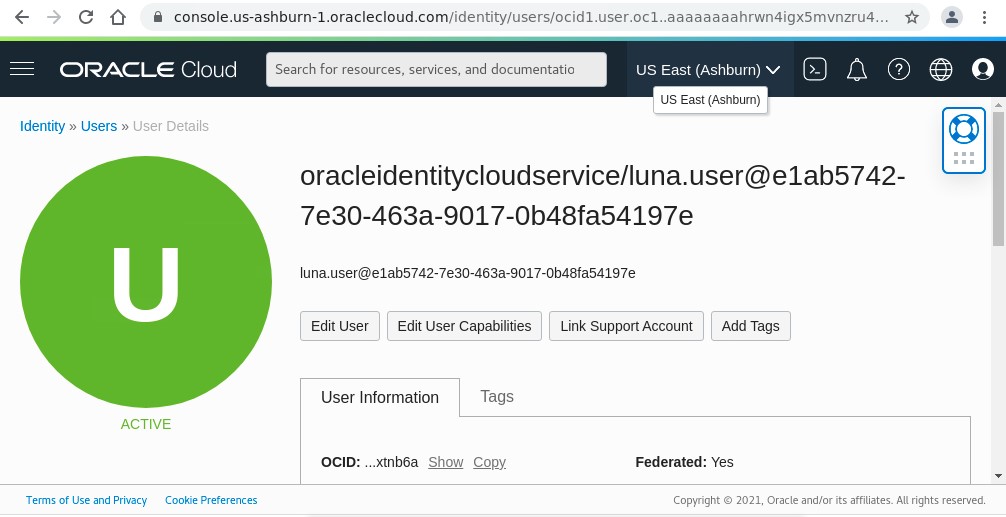
Task: Open the Chrome three-dot menu
Action: click(984, 17)
